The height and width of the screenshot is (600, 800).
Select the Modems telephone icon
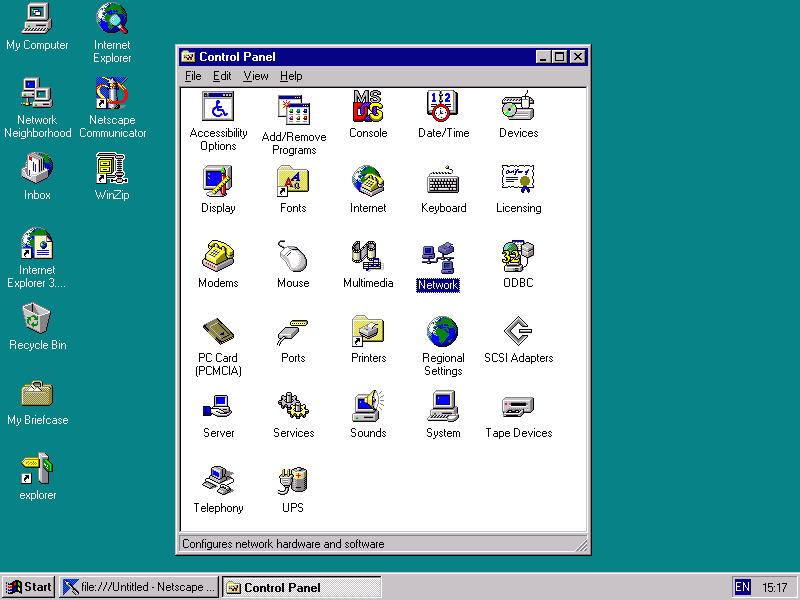[x=218, y=257]
